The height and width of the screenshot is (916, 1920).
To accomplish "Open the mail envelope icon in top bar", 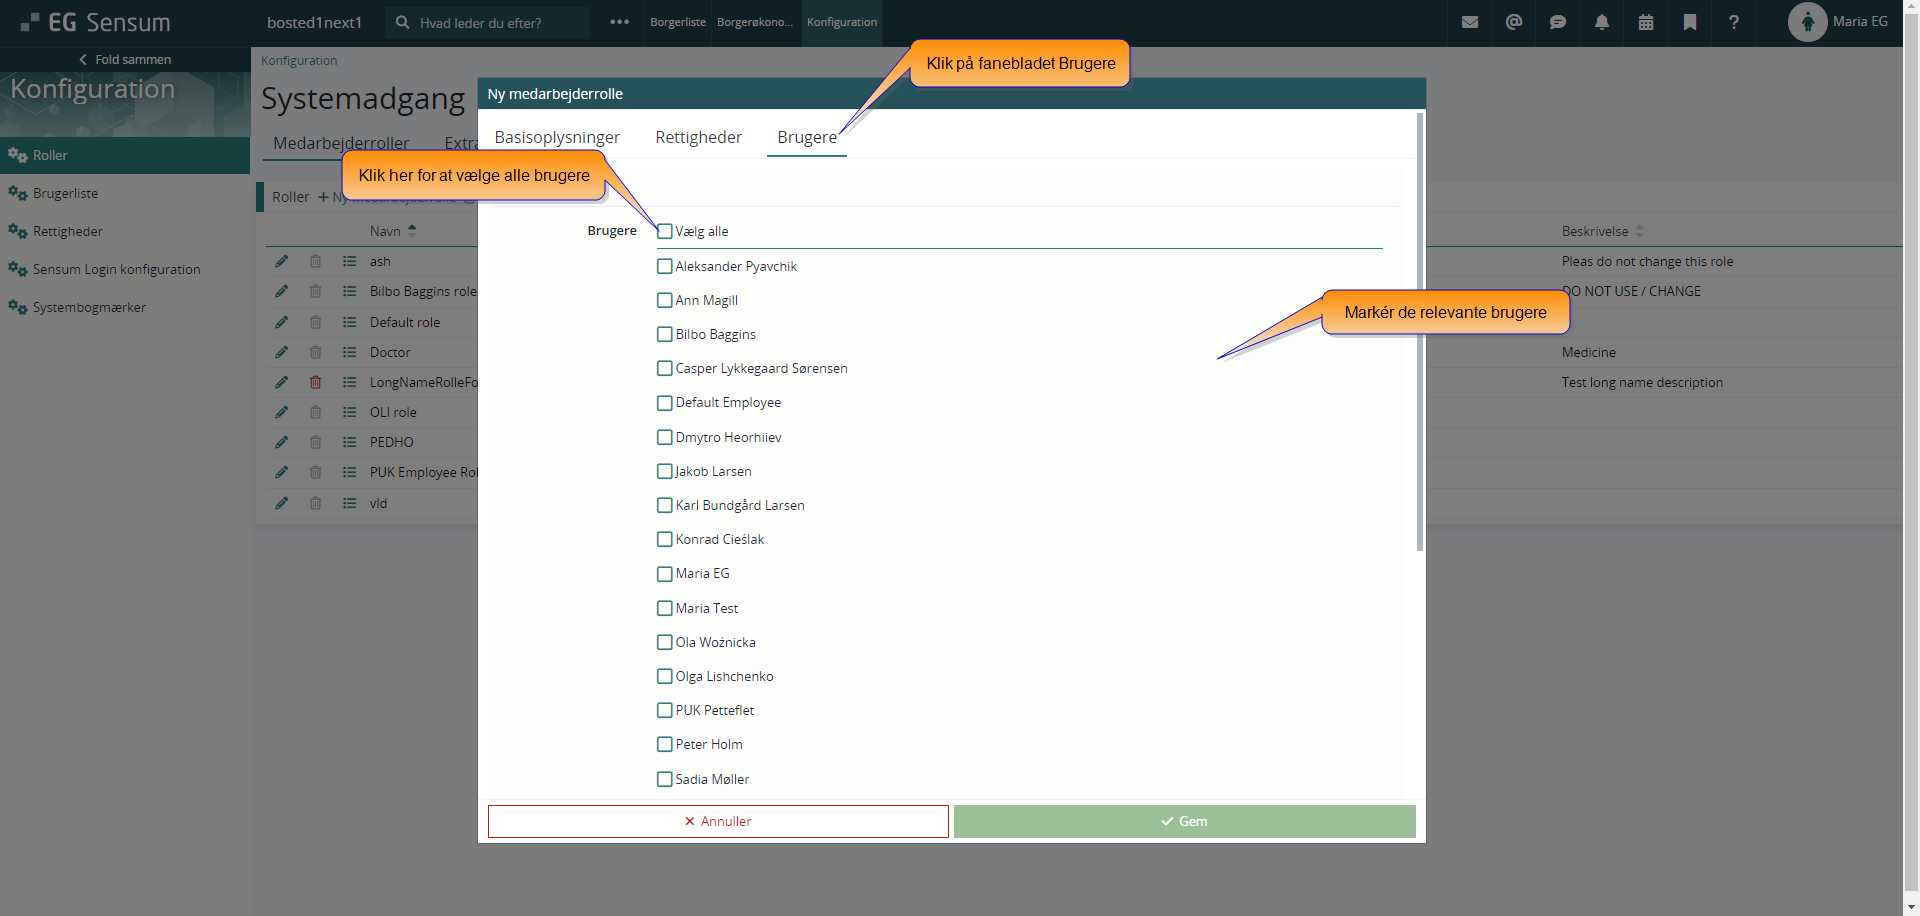I will [x=1469, y=22].
